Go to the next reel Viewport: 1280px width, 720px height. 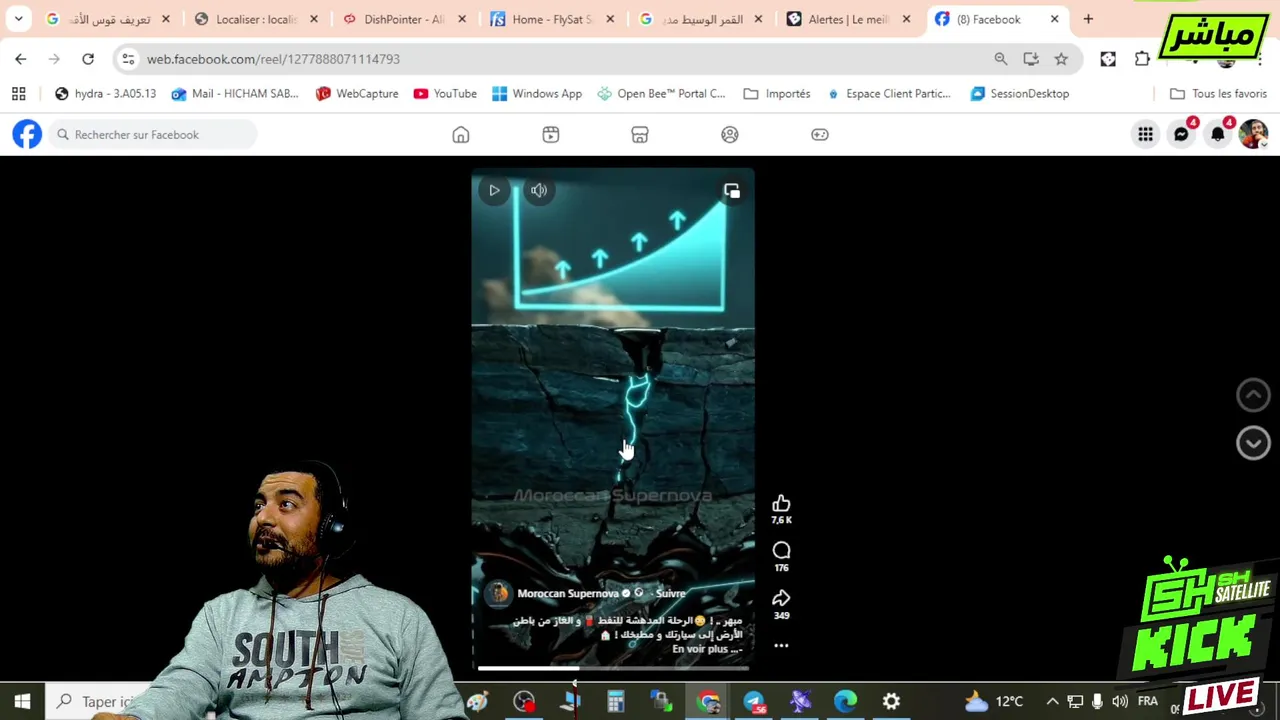pos(1253,443)
